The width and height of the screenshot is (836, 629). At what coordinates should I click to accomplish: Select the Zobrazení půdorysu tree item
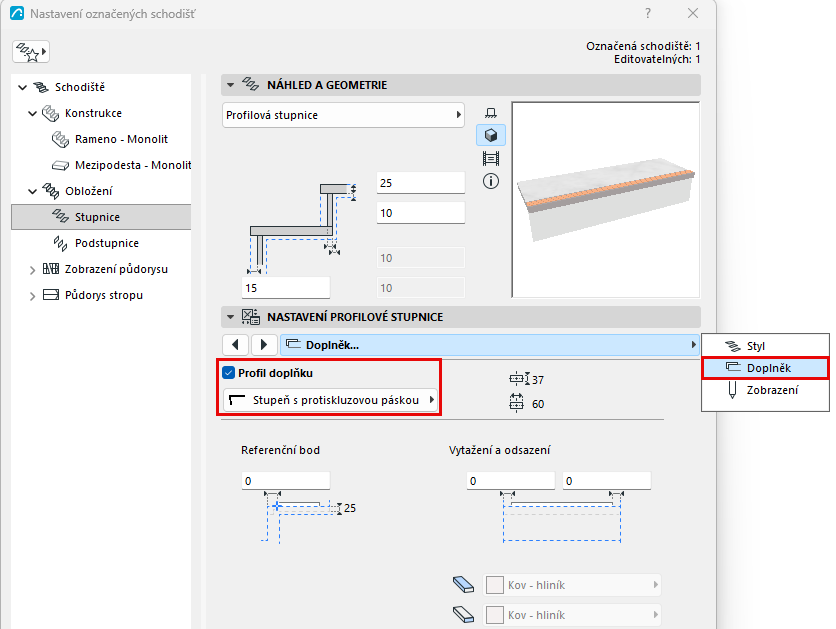116,269
